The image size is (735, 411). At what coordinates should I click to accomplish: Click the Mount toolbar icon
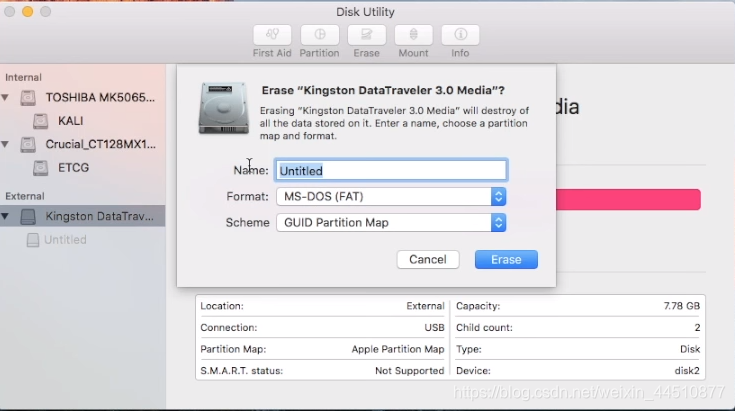tap(413, 35)
